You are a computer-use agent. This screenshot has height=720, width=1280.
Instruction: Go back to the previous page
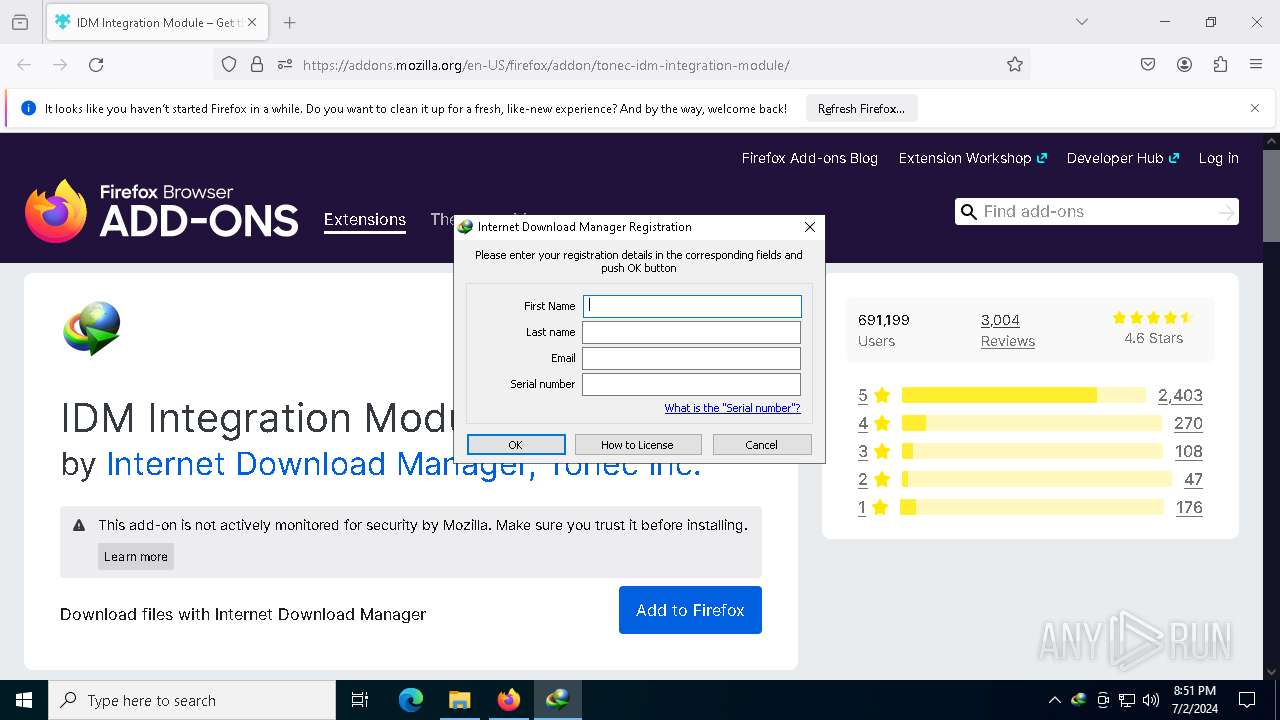point(24,65)
